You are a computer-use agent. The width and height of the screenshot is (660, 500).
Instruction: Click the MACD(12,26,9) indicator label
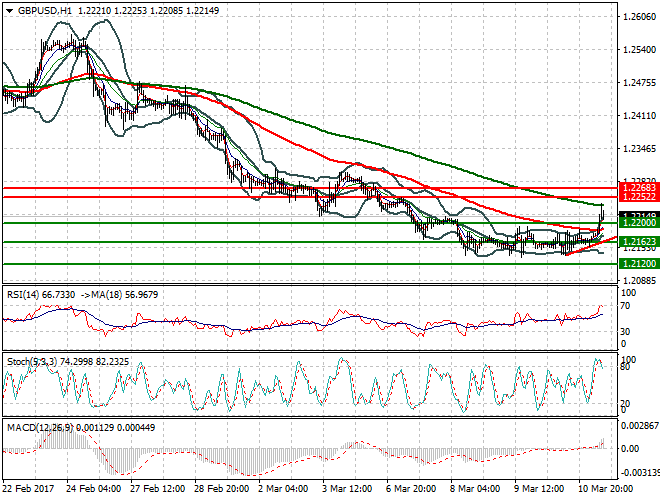[x=40, y=428]
